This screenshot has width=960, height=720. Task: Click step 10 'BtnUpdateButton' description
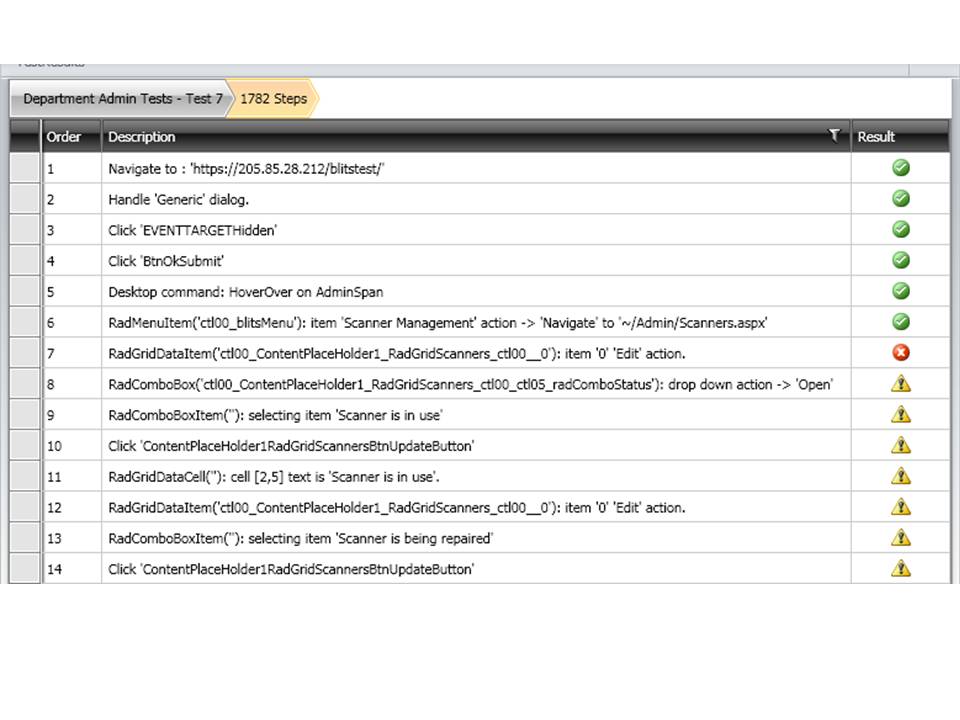291,446
